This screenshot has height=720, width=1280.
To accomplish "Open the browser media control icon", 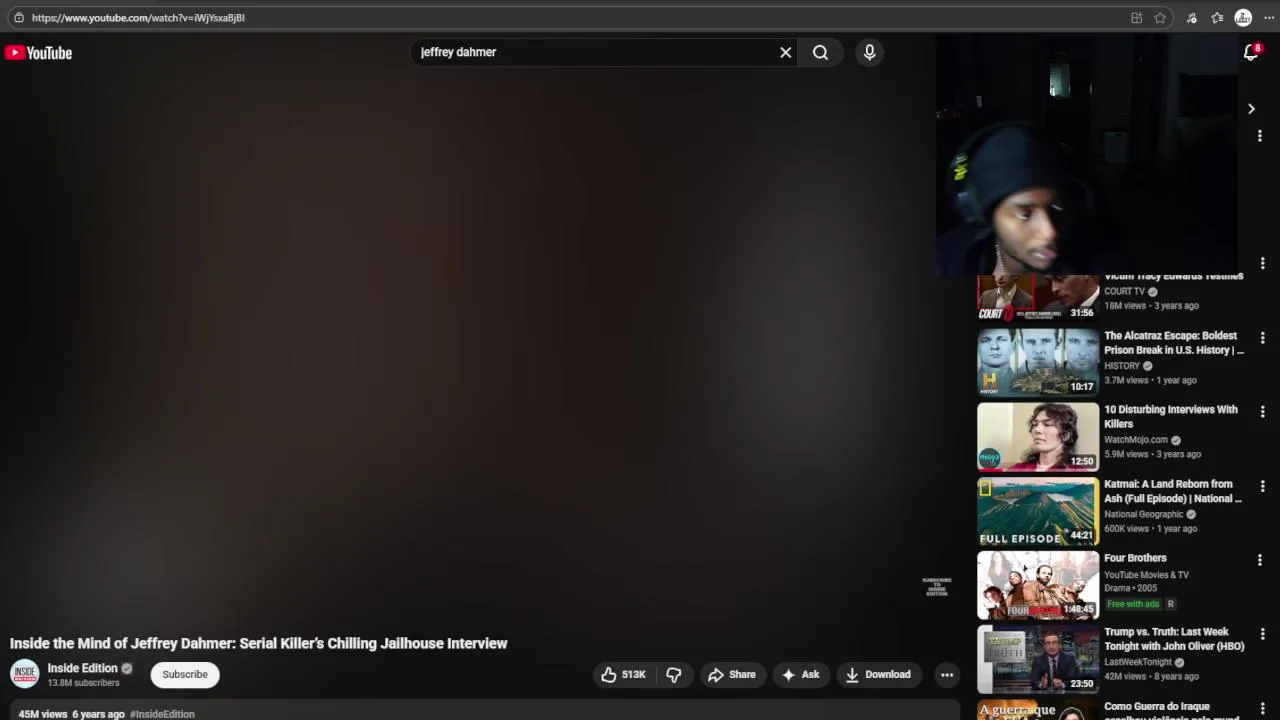I will pyautogui.click(x=1192, y=17).
